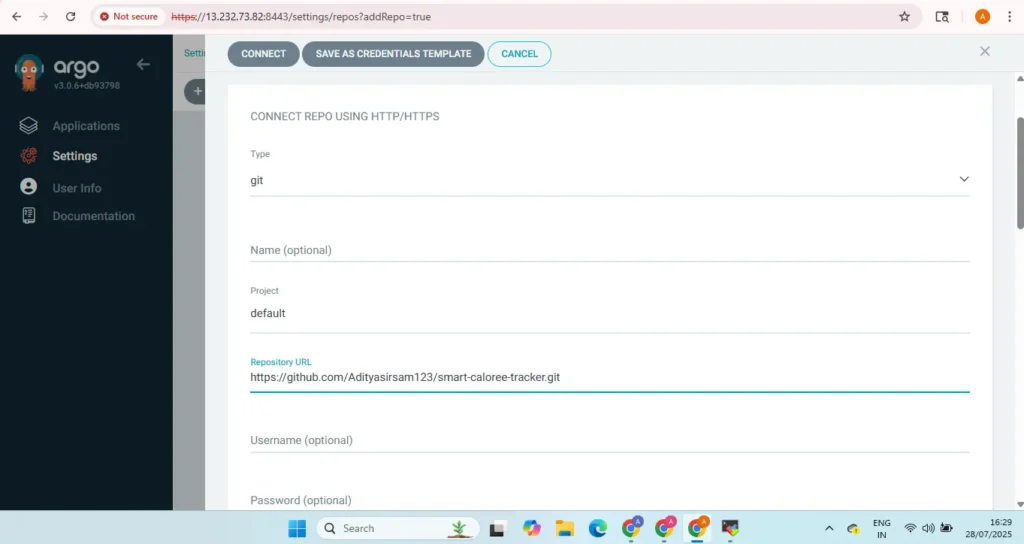Bookmark this page with star icon
This screenshot has height=544, width=1024.
(x=904, y=17)
